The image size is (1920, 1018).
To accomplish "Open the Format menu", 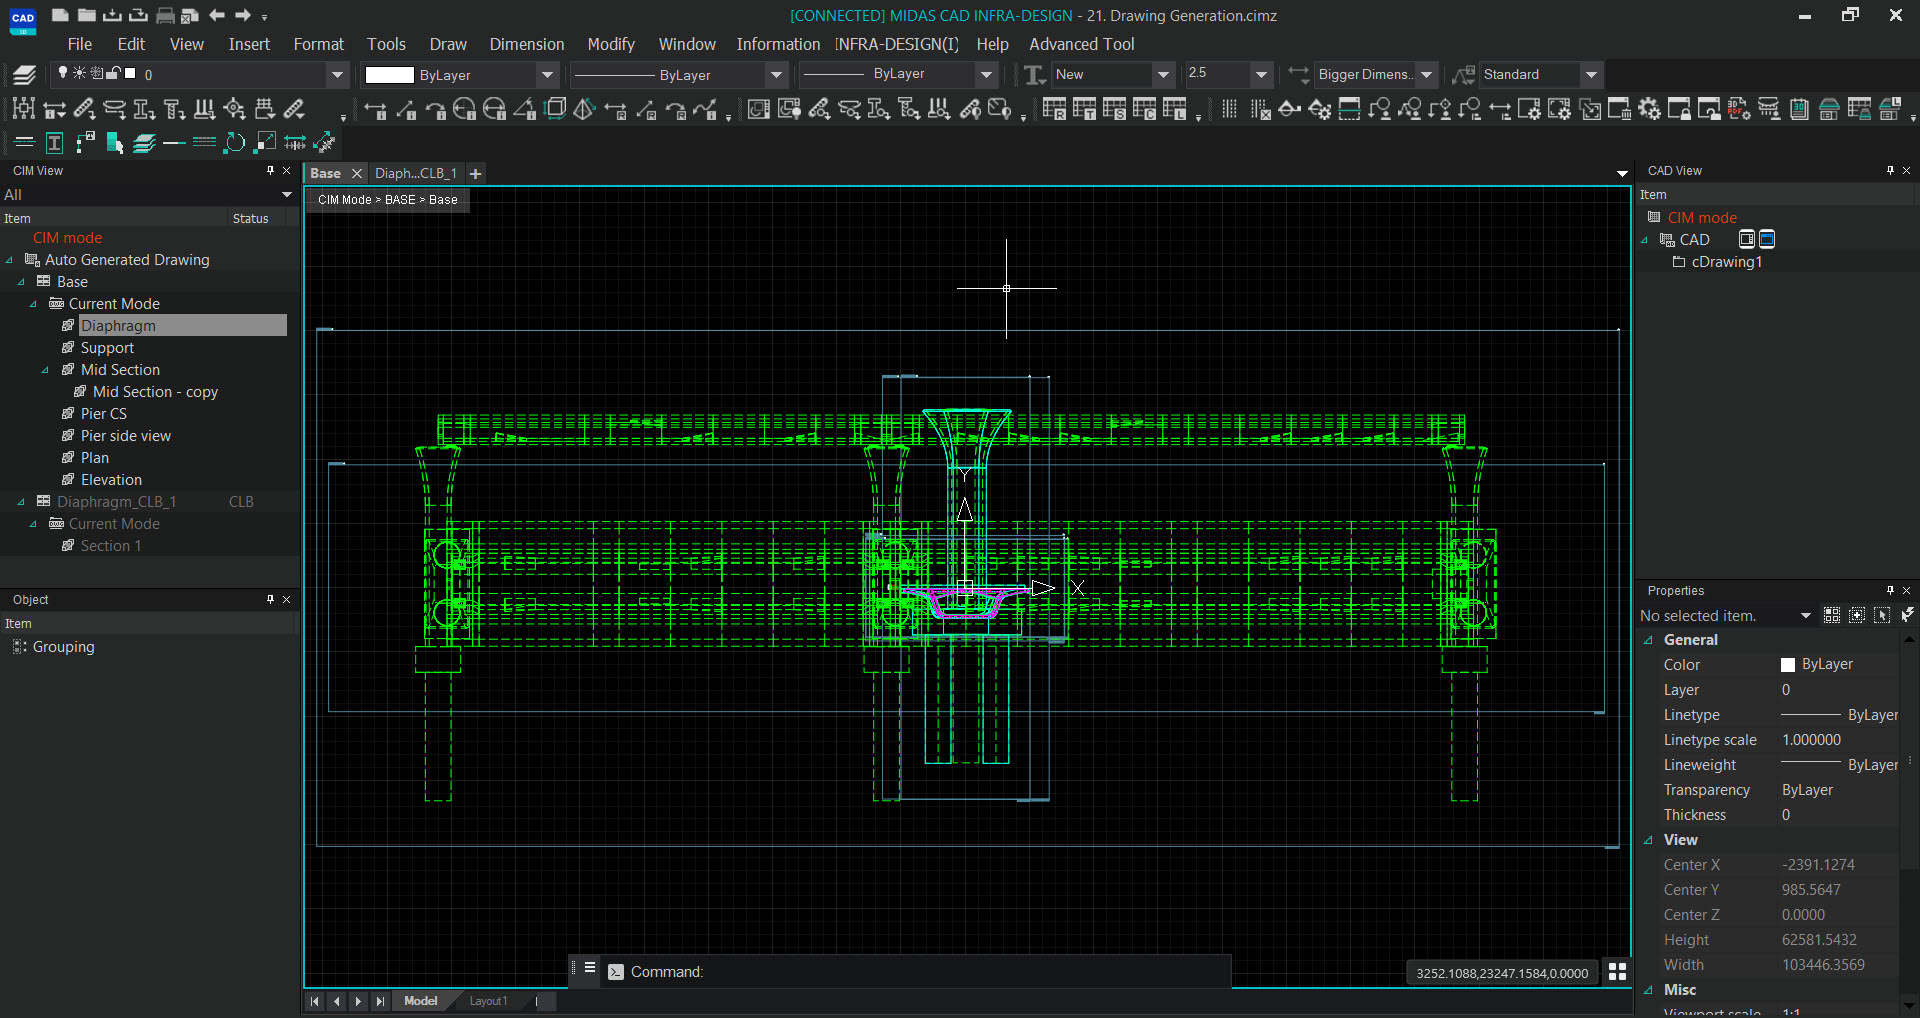I will tap(318, 44).
